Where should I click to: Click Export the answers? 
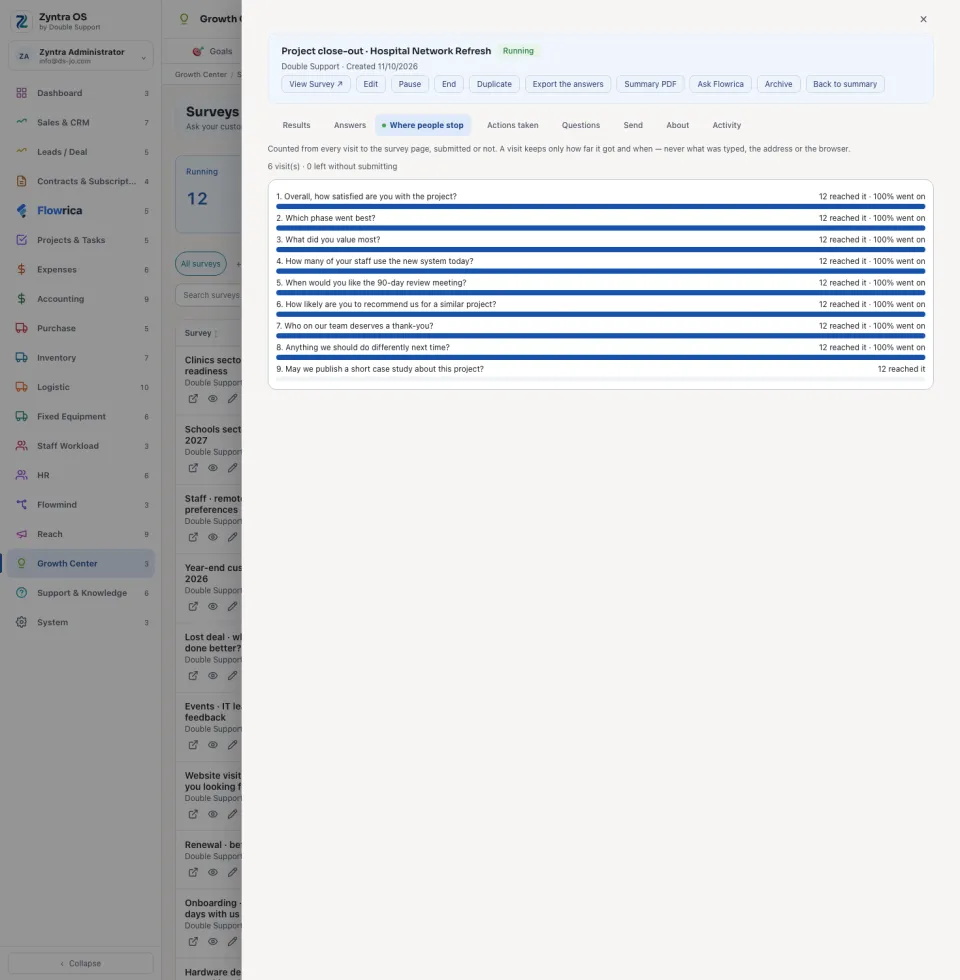click(x=568, y=84)
